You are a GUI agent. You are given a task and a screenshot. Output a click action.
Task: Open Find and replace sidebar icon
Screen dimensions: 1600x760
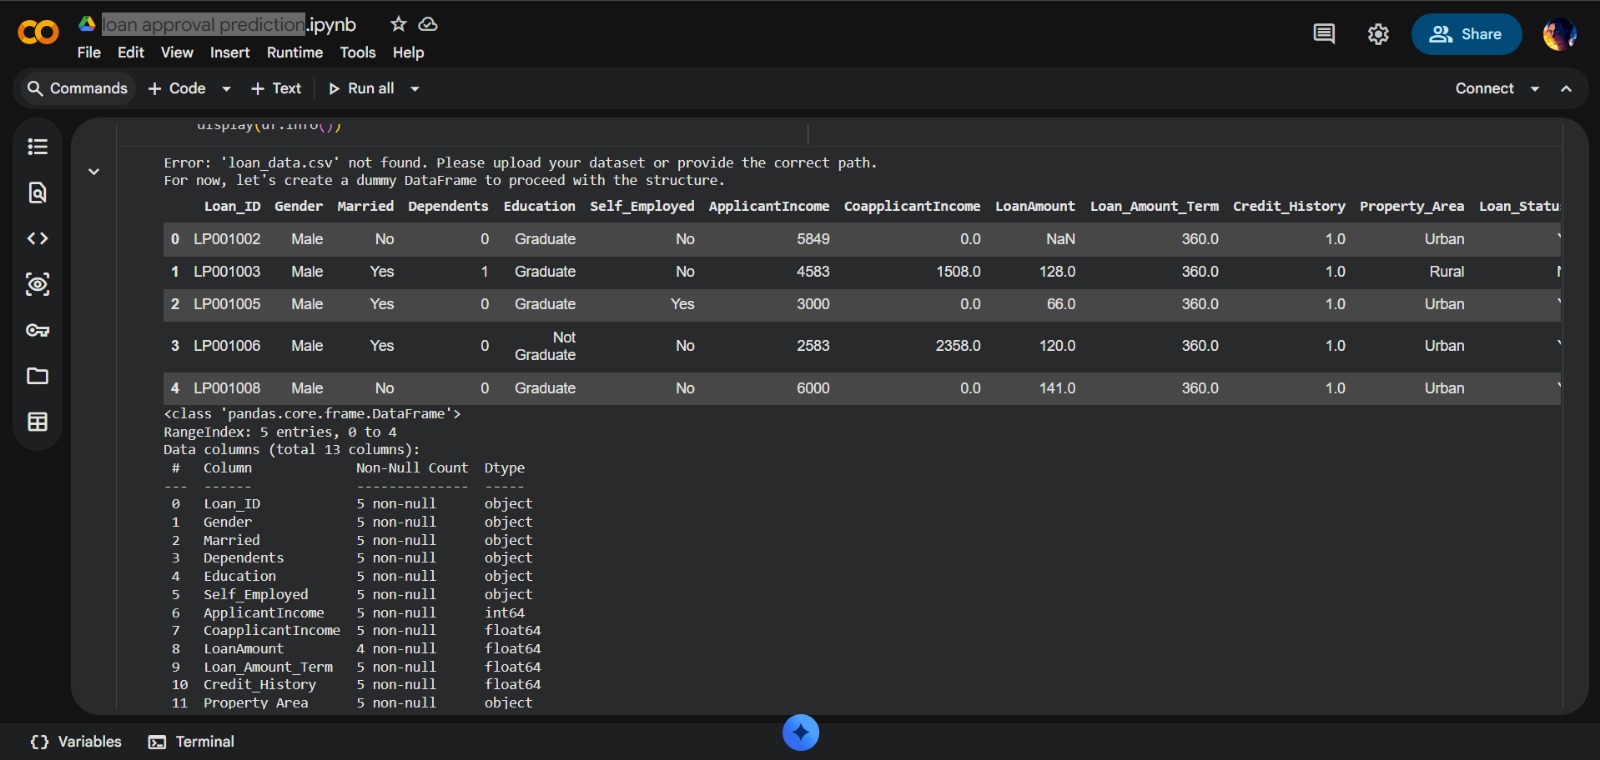pyautogui.click(x=38, y=193)
